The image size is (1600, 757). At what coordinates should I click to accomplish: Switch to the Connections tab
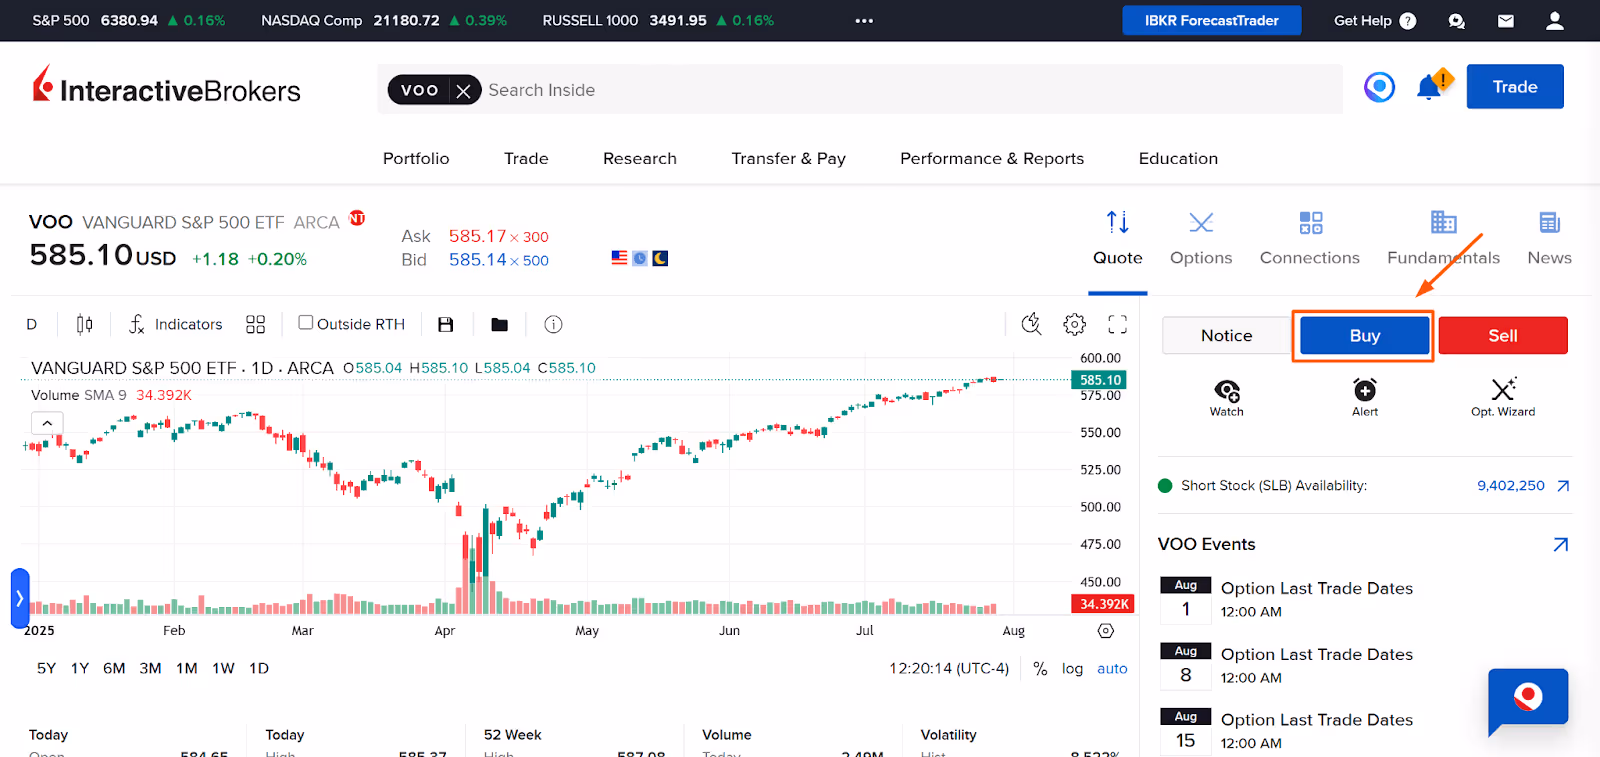[1310, 238]
